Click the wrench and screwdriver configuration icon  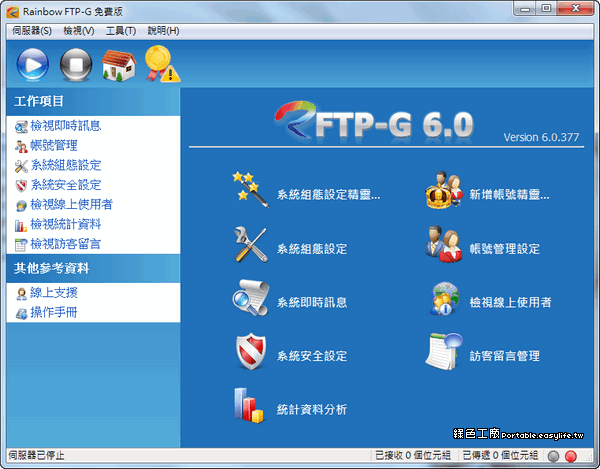(x=250, y=244)
